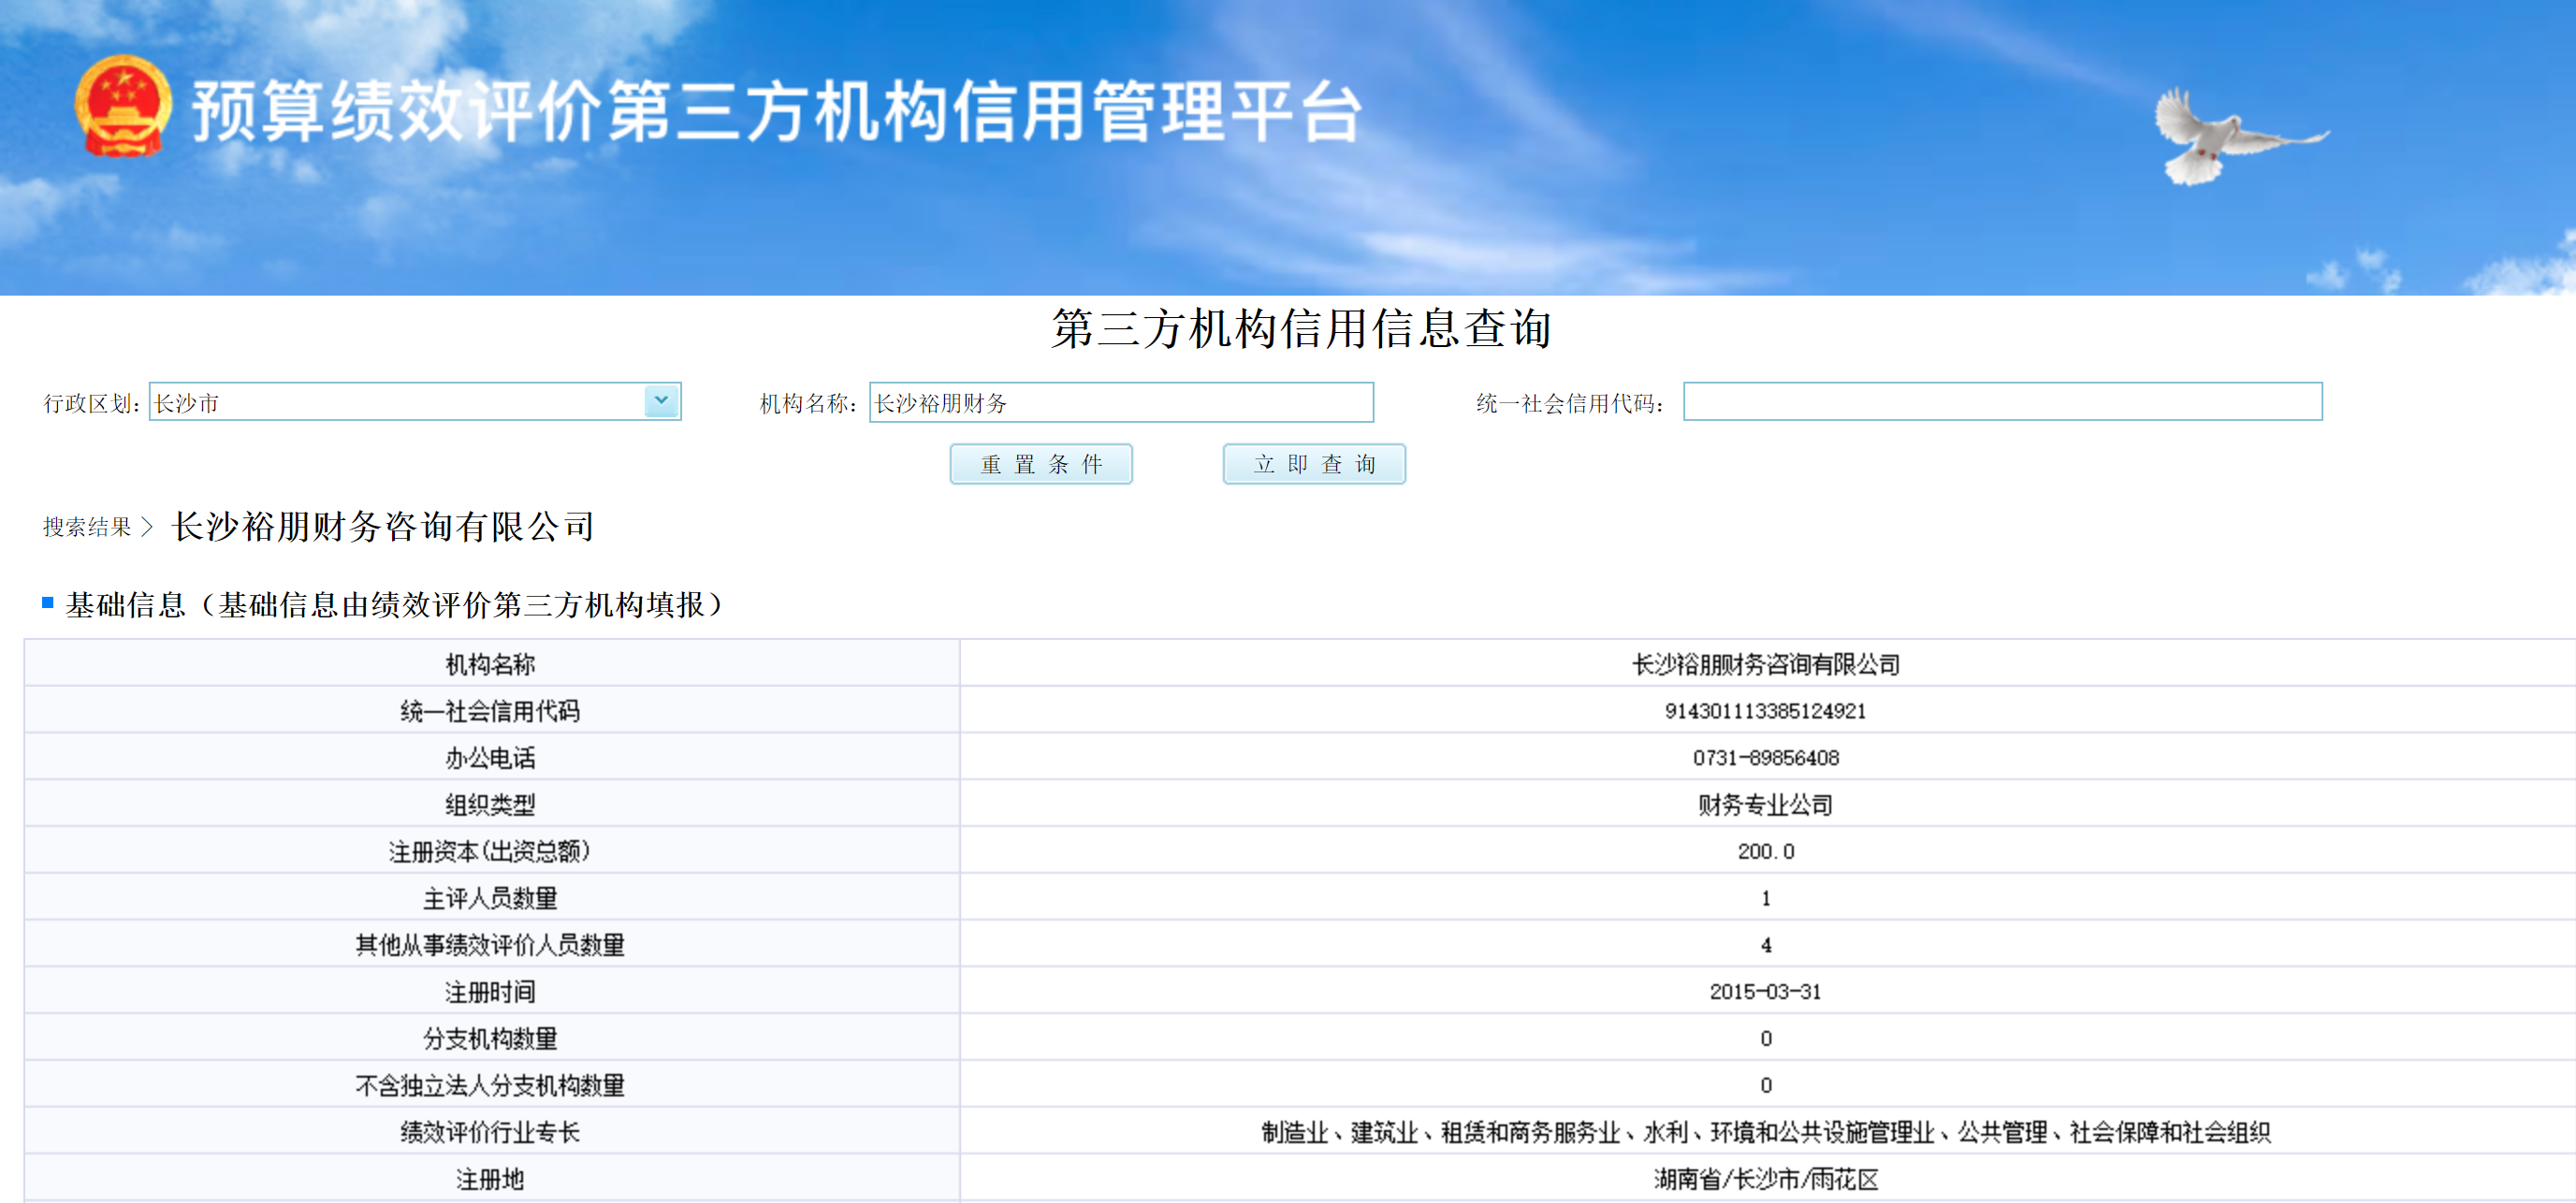Click the page heading 第三方机构信用信息查询
This screenshot has width=2576, height=1203.
(x=1300, y=328)
